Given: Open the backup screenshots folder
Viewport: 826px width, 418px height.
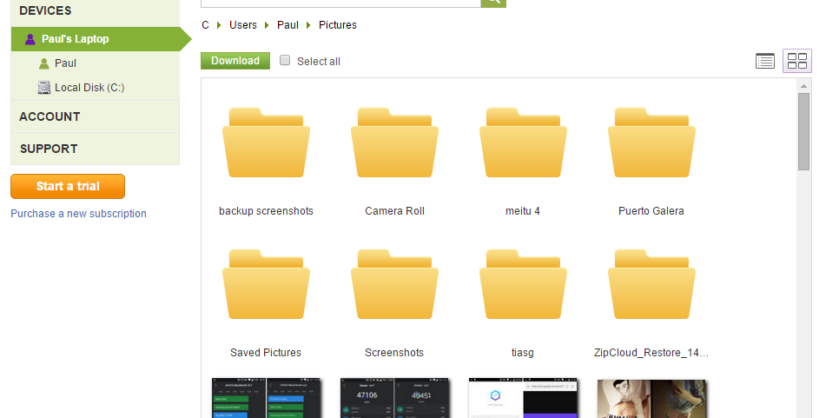Looking at the screenshot, I should [266, 143].
